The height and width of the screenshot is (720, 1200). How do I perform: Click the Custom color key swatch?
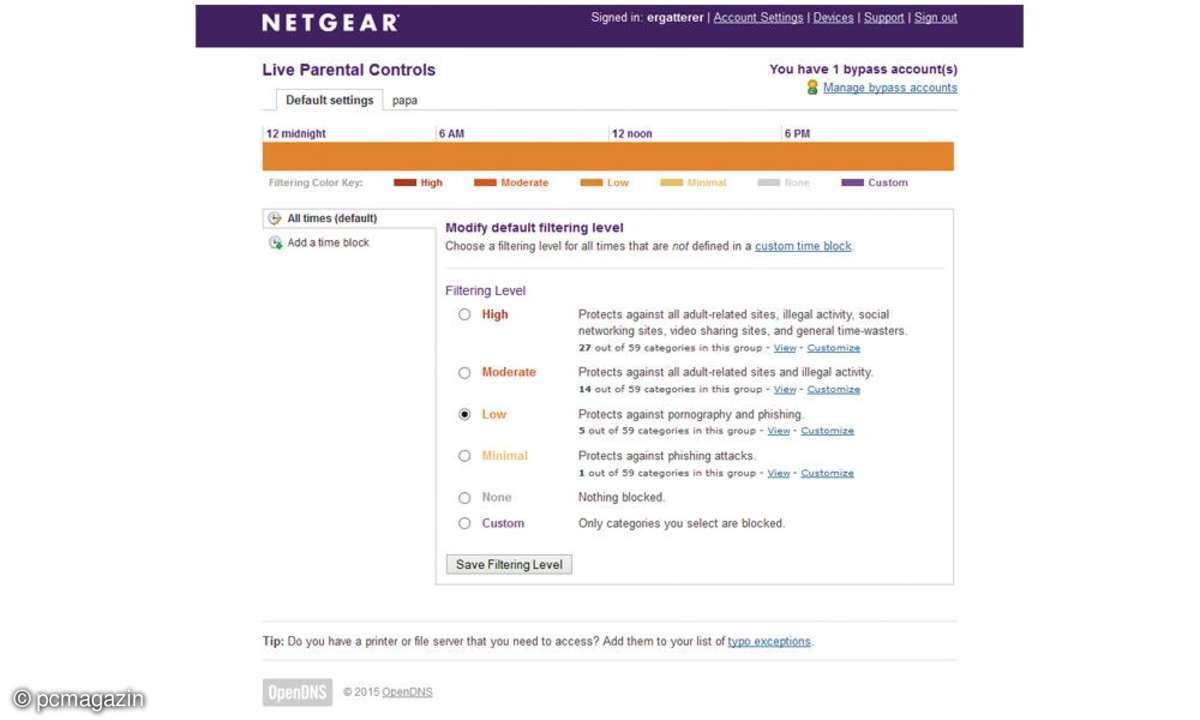click(853, 183)
